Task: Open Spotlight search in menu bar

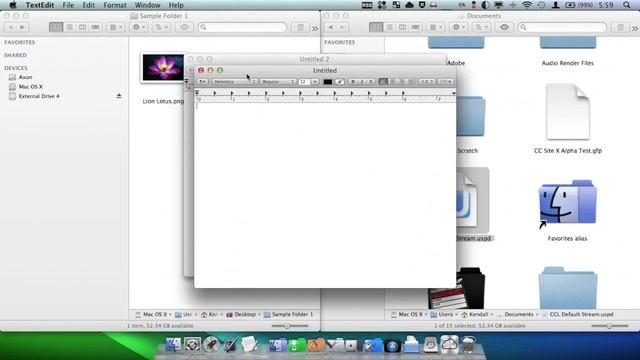Action: click(x=627, y=5)
